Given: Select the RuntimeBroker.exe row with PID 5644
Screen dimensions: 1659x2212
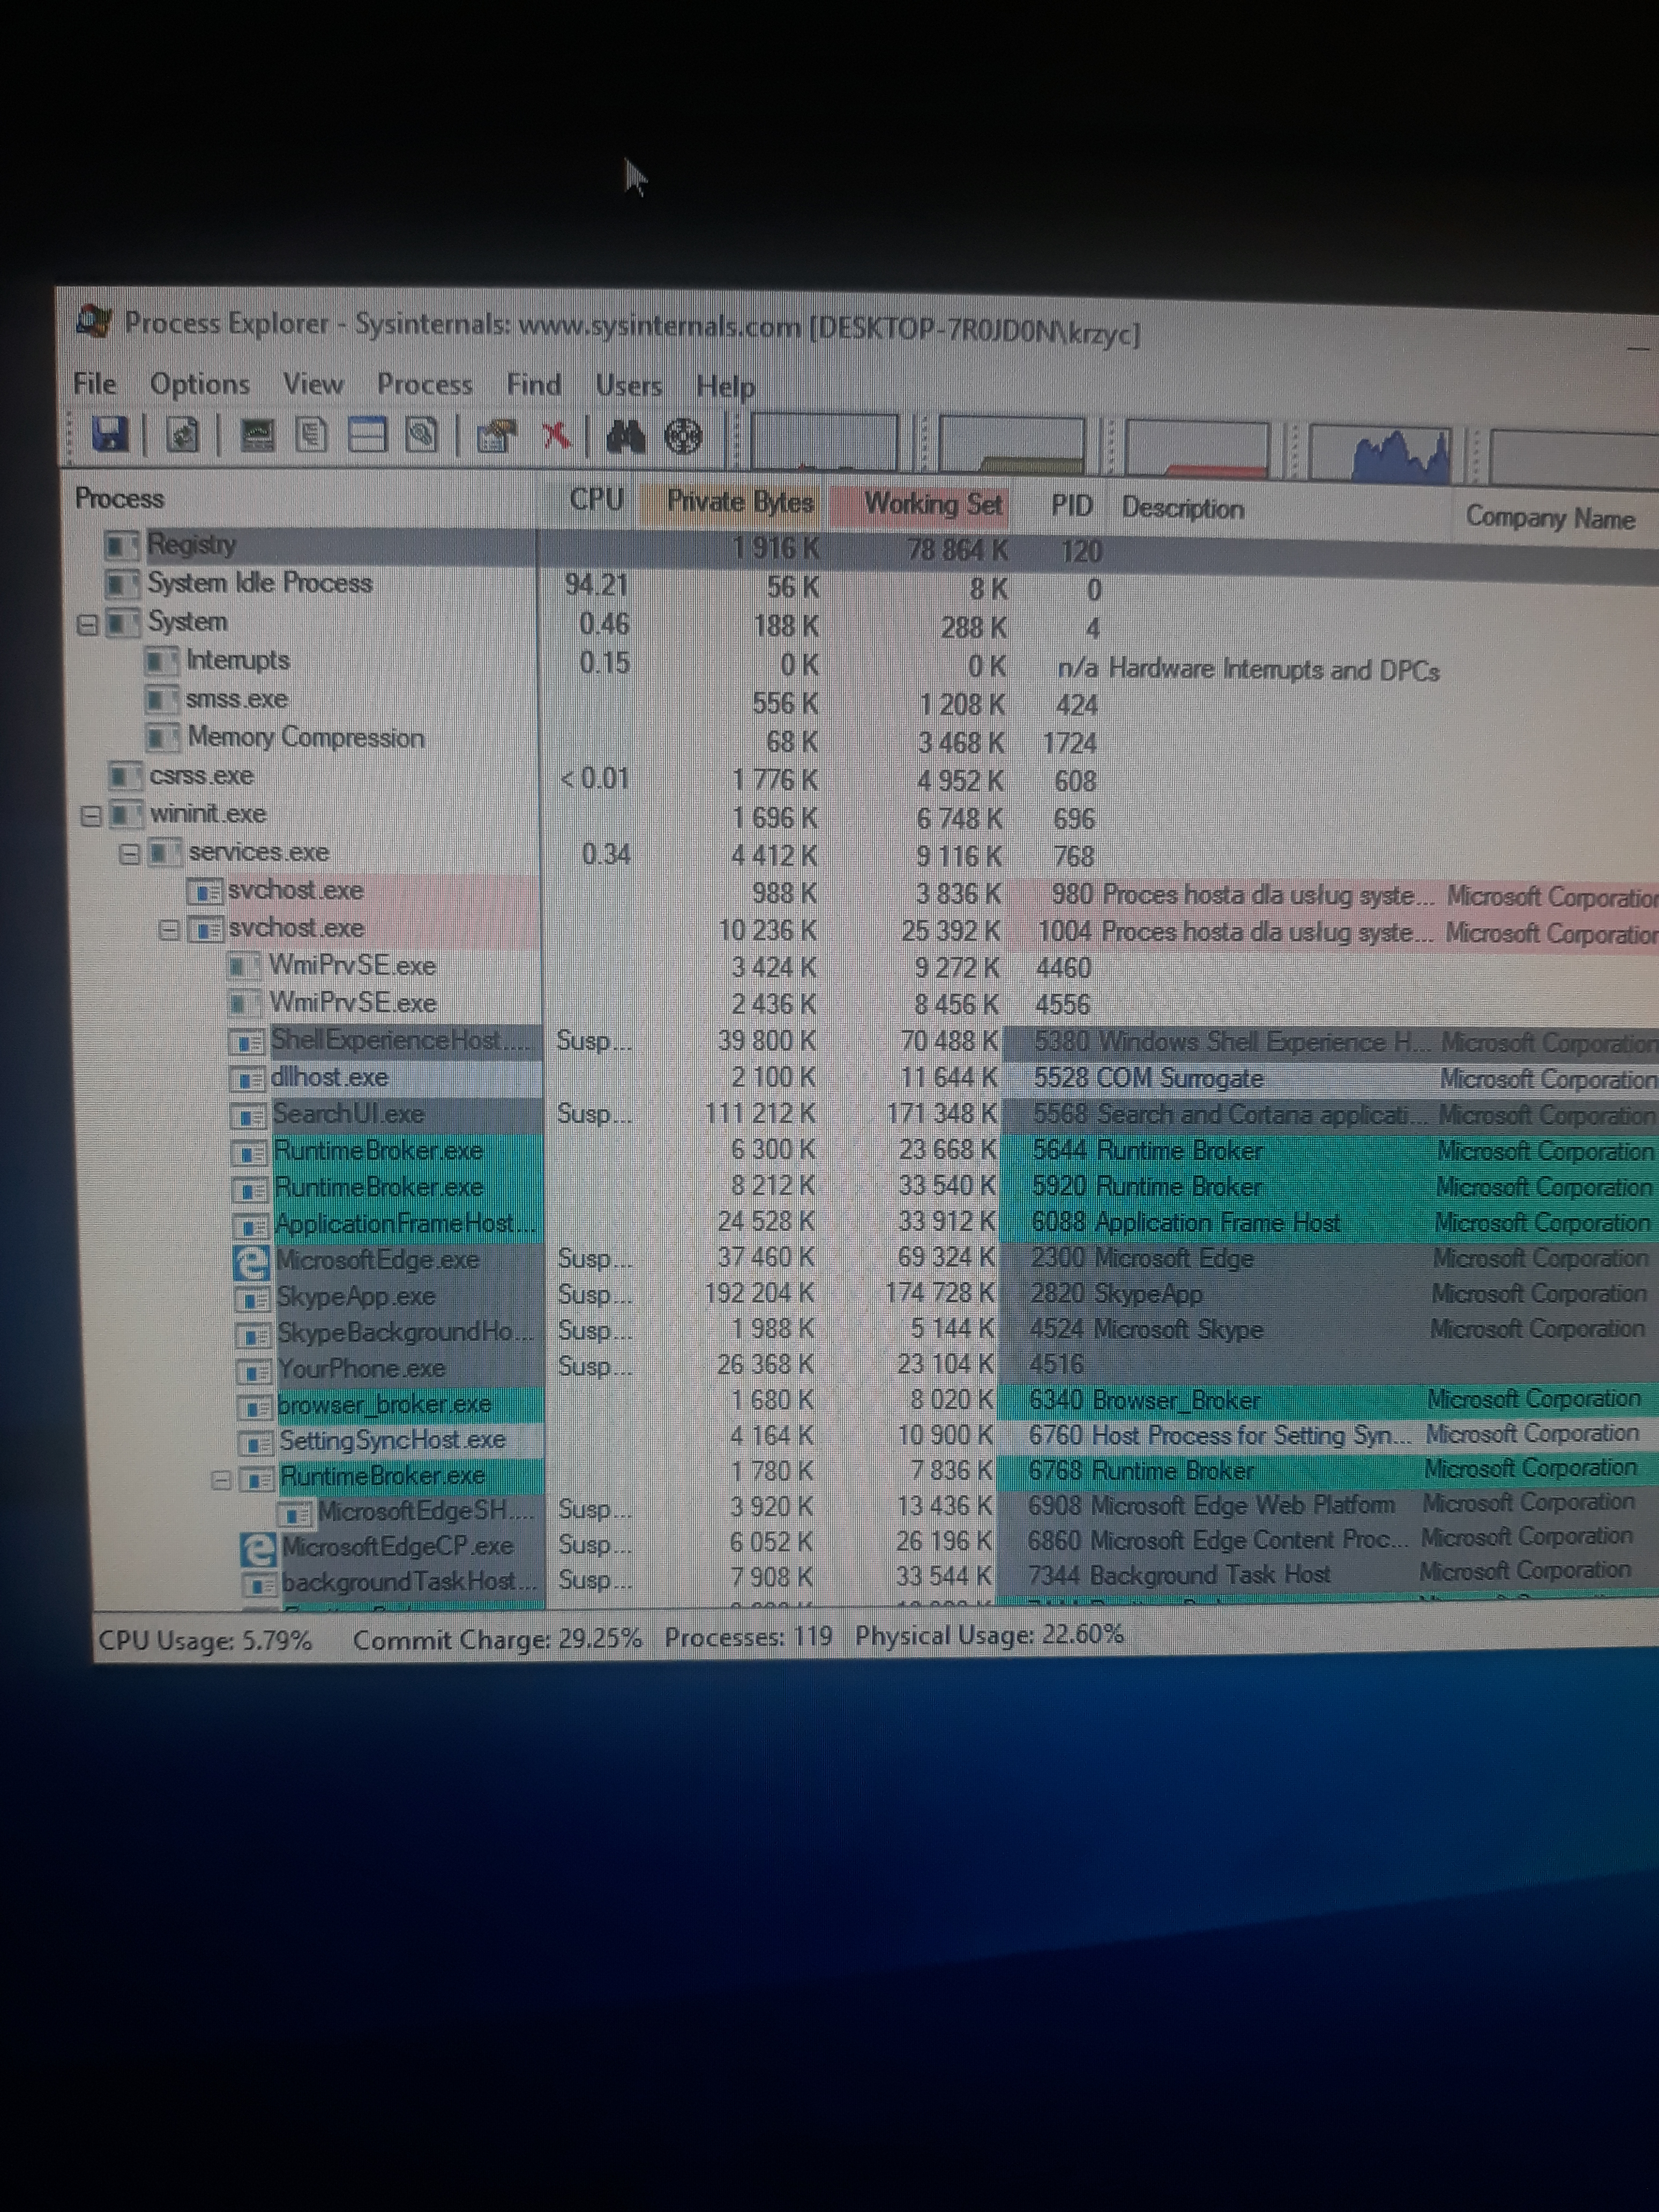Looking at the screenshot, I should (942, 1151).
